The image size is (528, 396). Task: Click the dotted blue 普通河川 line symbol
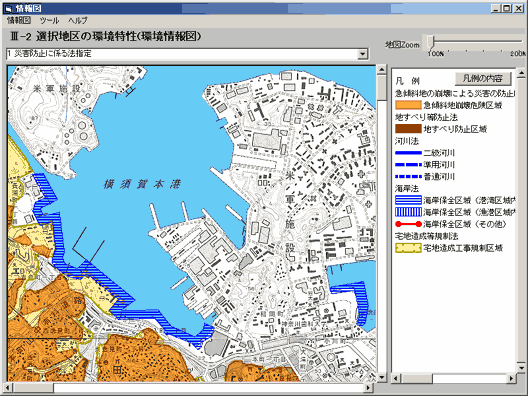(408, 176)
